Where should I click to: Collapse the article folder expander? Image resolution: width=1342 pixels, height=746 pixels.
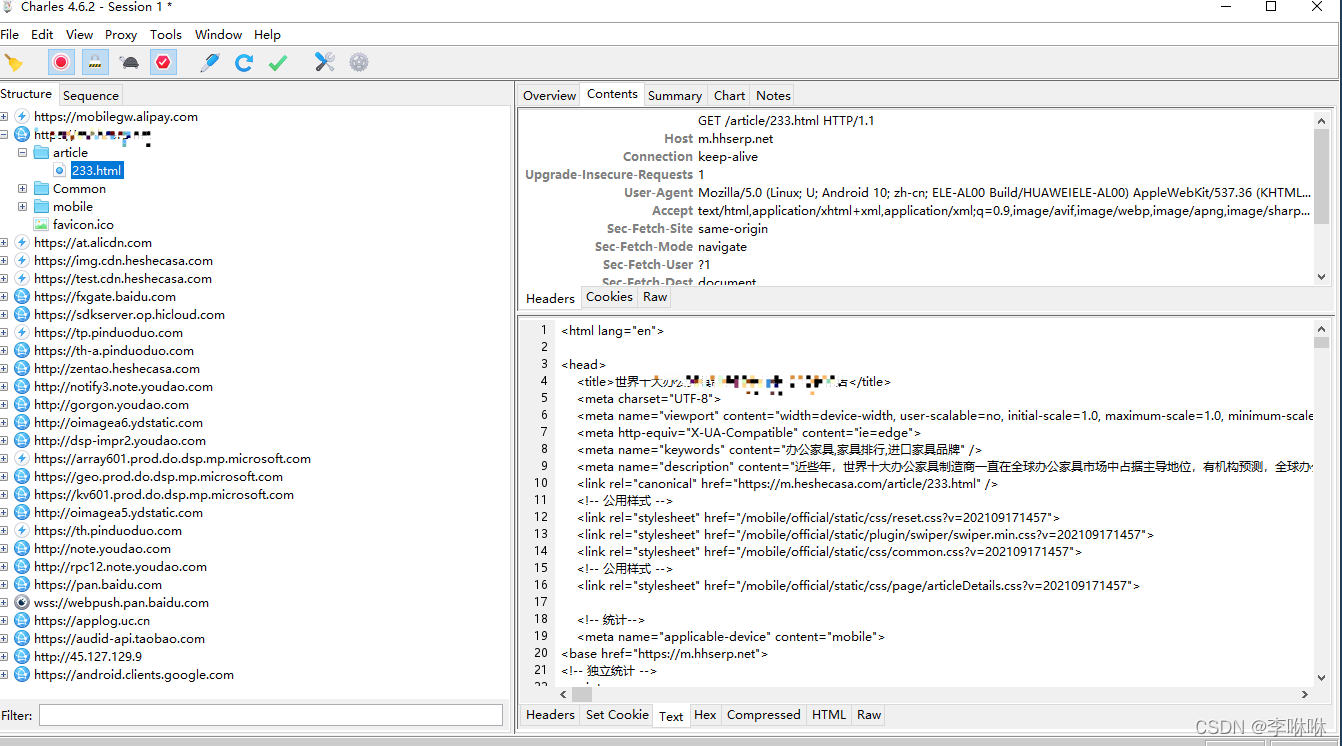pos(23,153)
